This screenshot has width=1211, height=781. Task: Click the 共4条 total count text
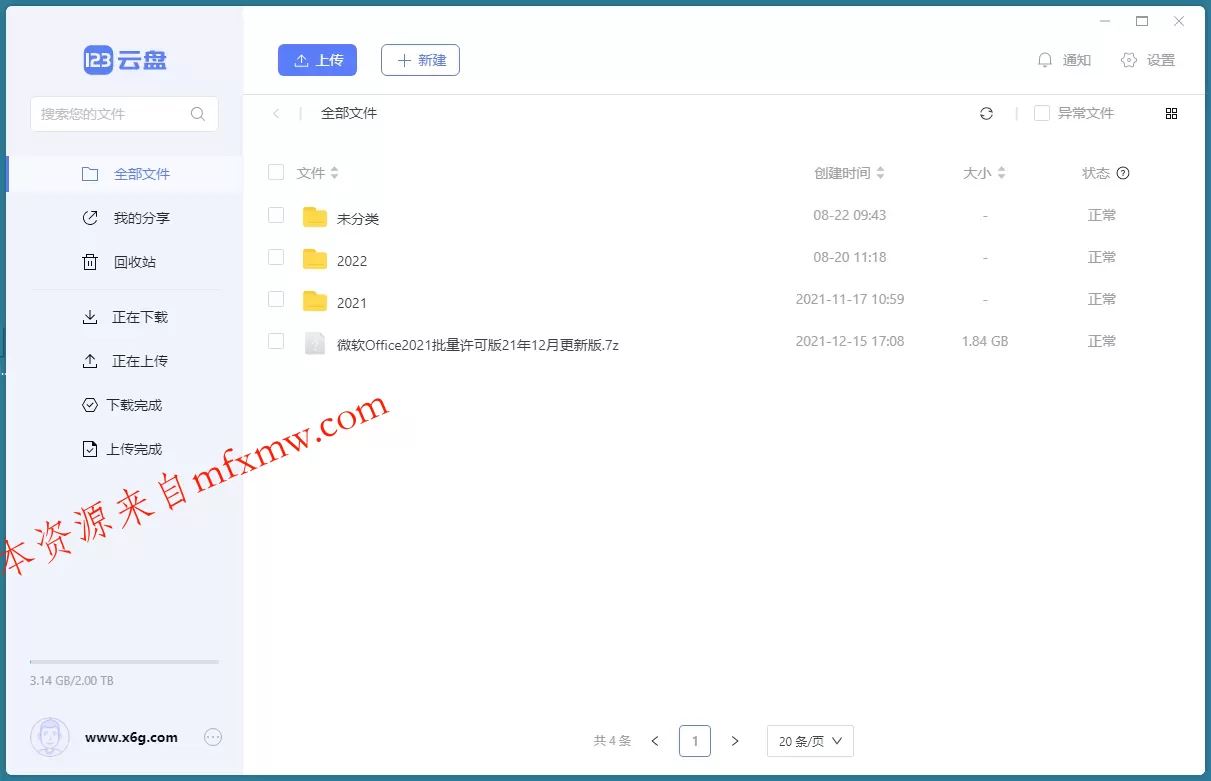[x=612, y=741]
